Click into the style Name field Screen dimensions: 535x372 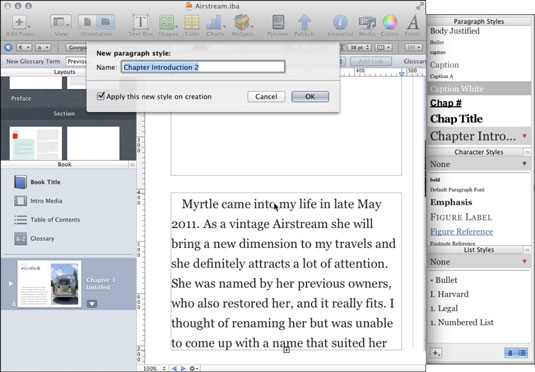click(x=203, y=67)
